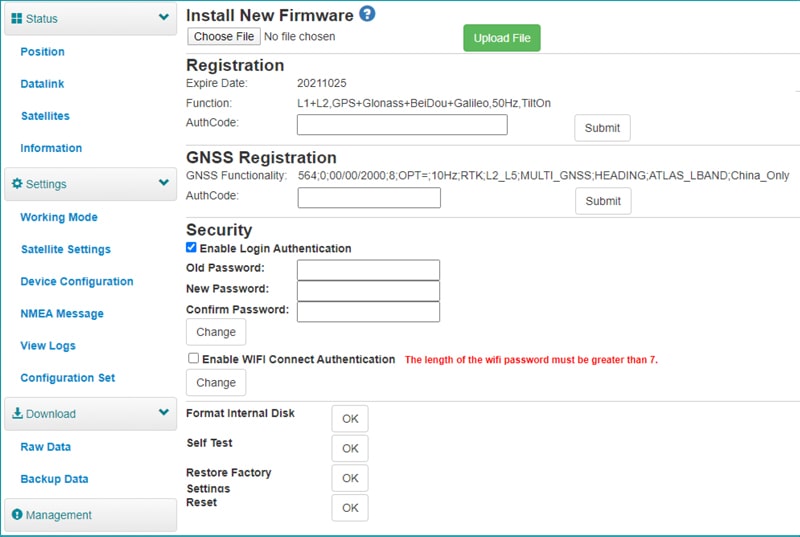Collapse the Status section chevron
The image size is (800, 537).
tap(164, 18)
